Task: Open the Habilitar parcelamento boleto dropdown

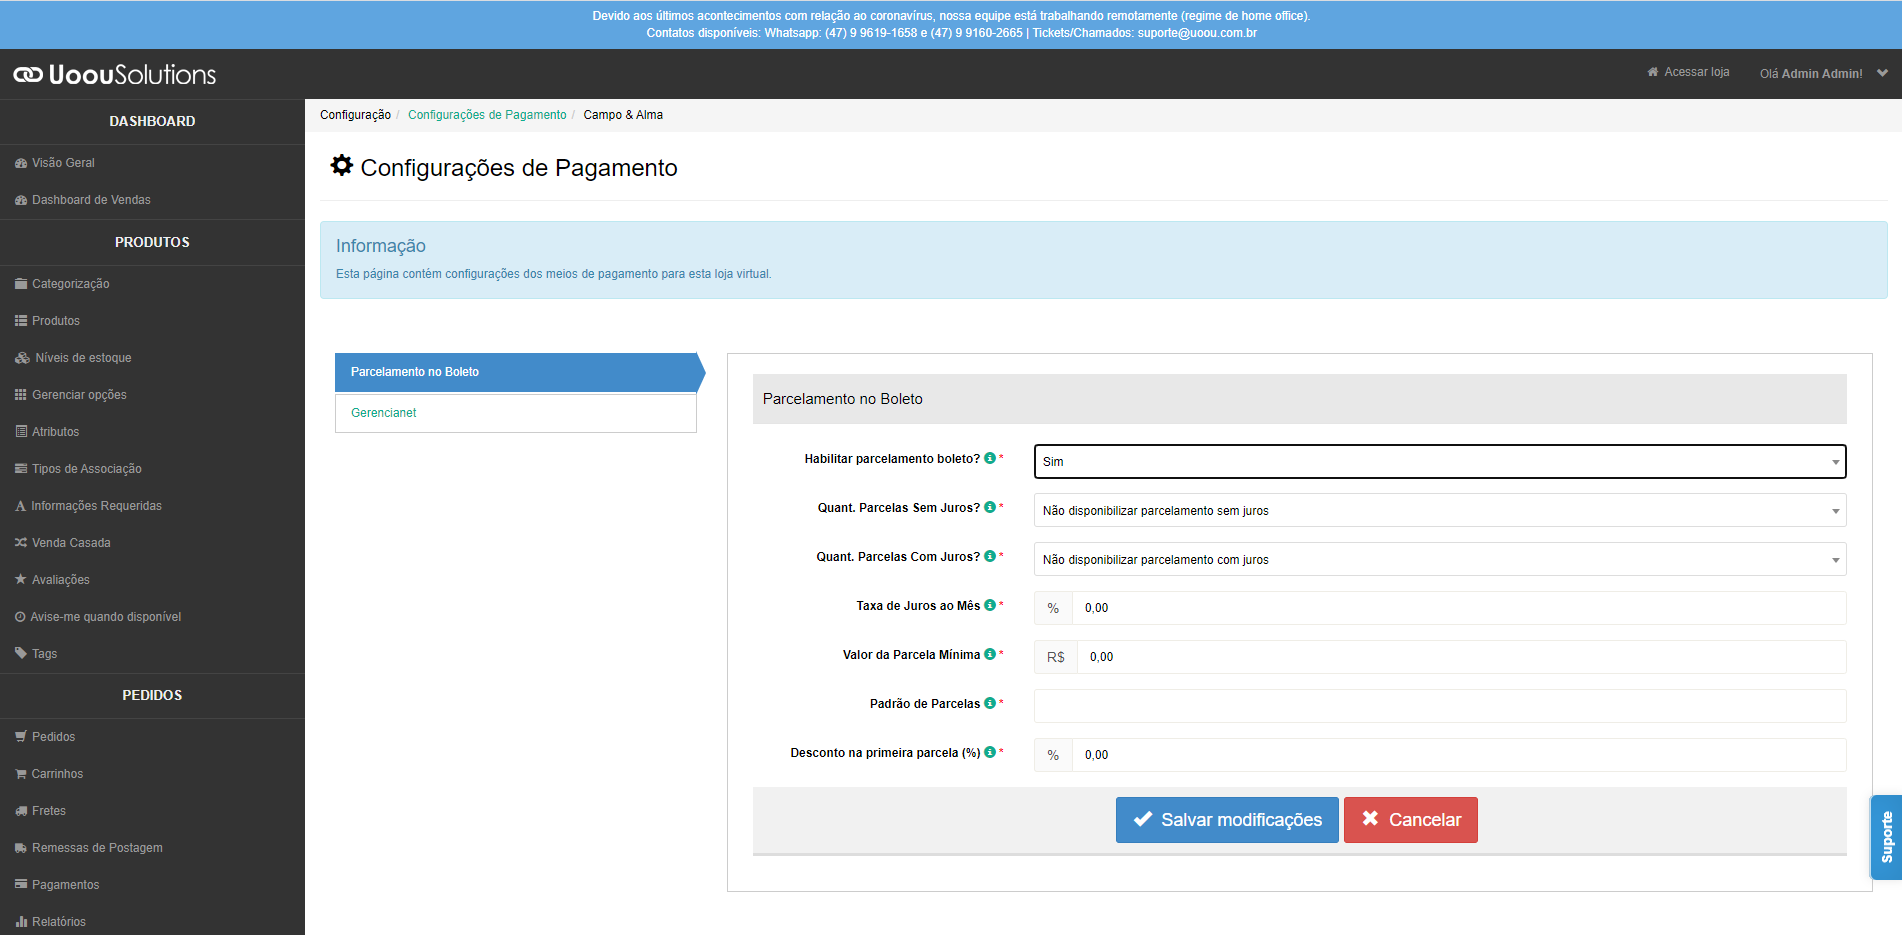Action: pos(1440,462)
